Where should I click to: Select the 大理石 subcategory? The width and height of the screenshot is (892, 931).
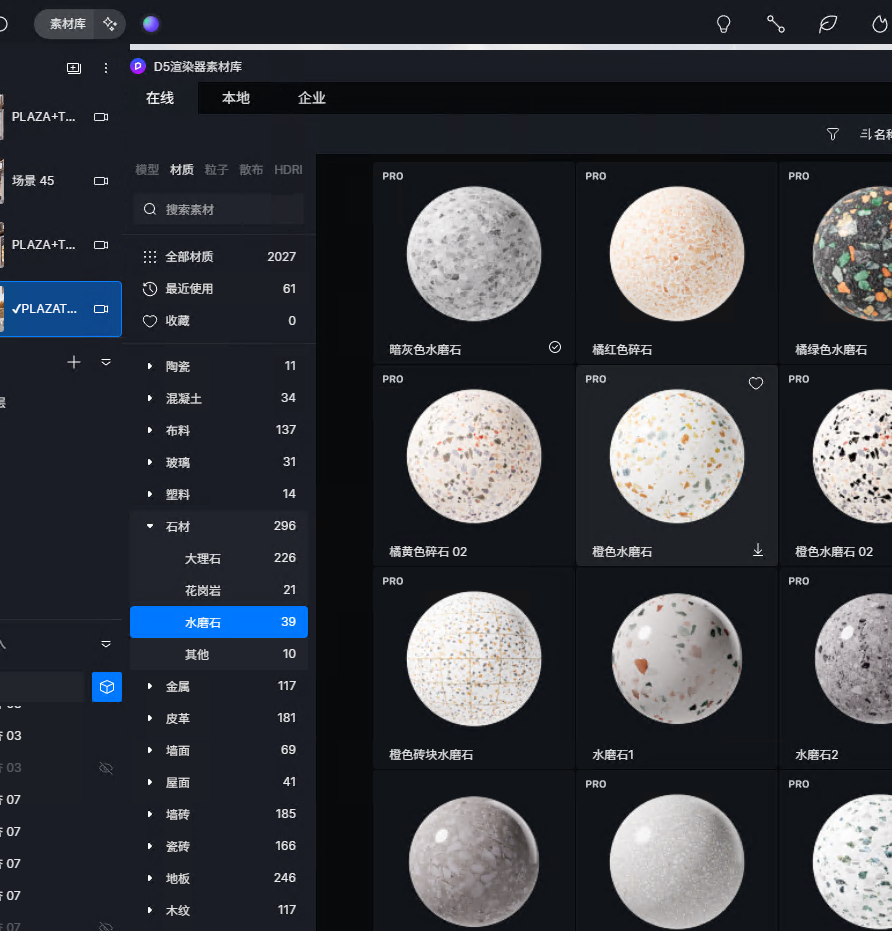pyautogui.click(x=219, y=558)
